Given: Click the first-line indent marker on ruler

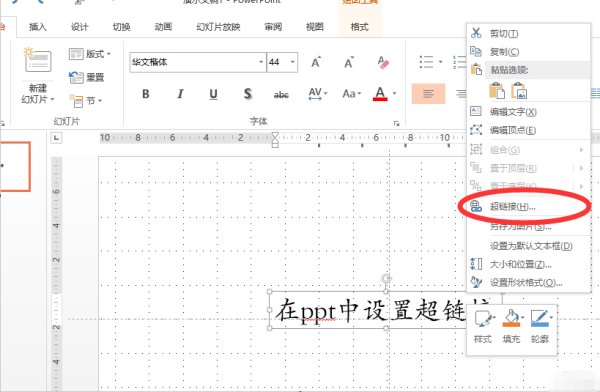Looking at the screenshot, I should [x=275, y=135].
